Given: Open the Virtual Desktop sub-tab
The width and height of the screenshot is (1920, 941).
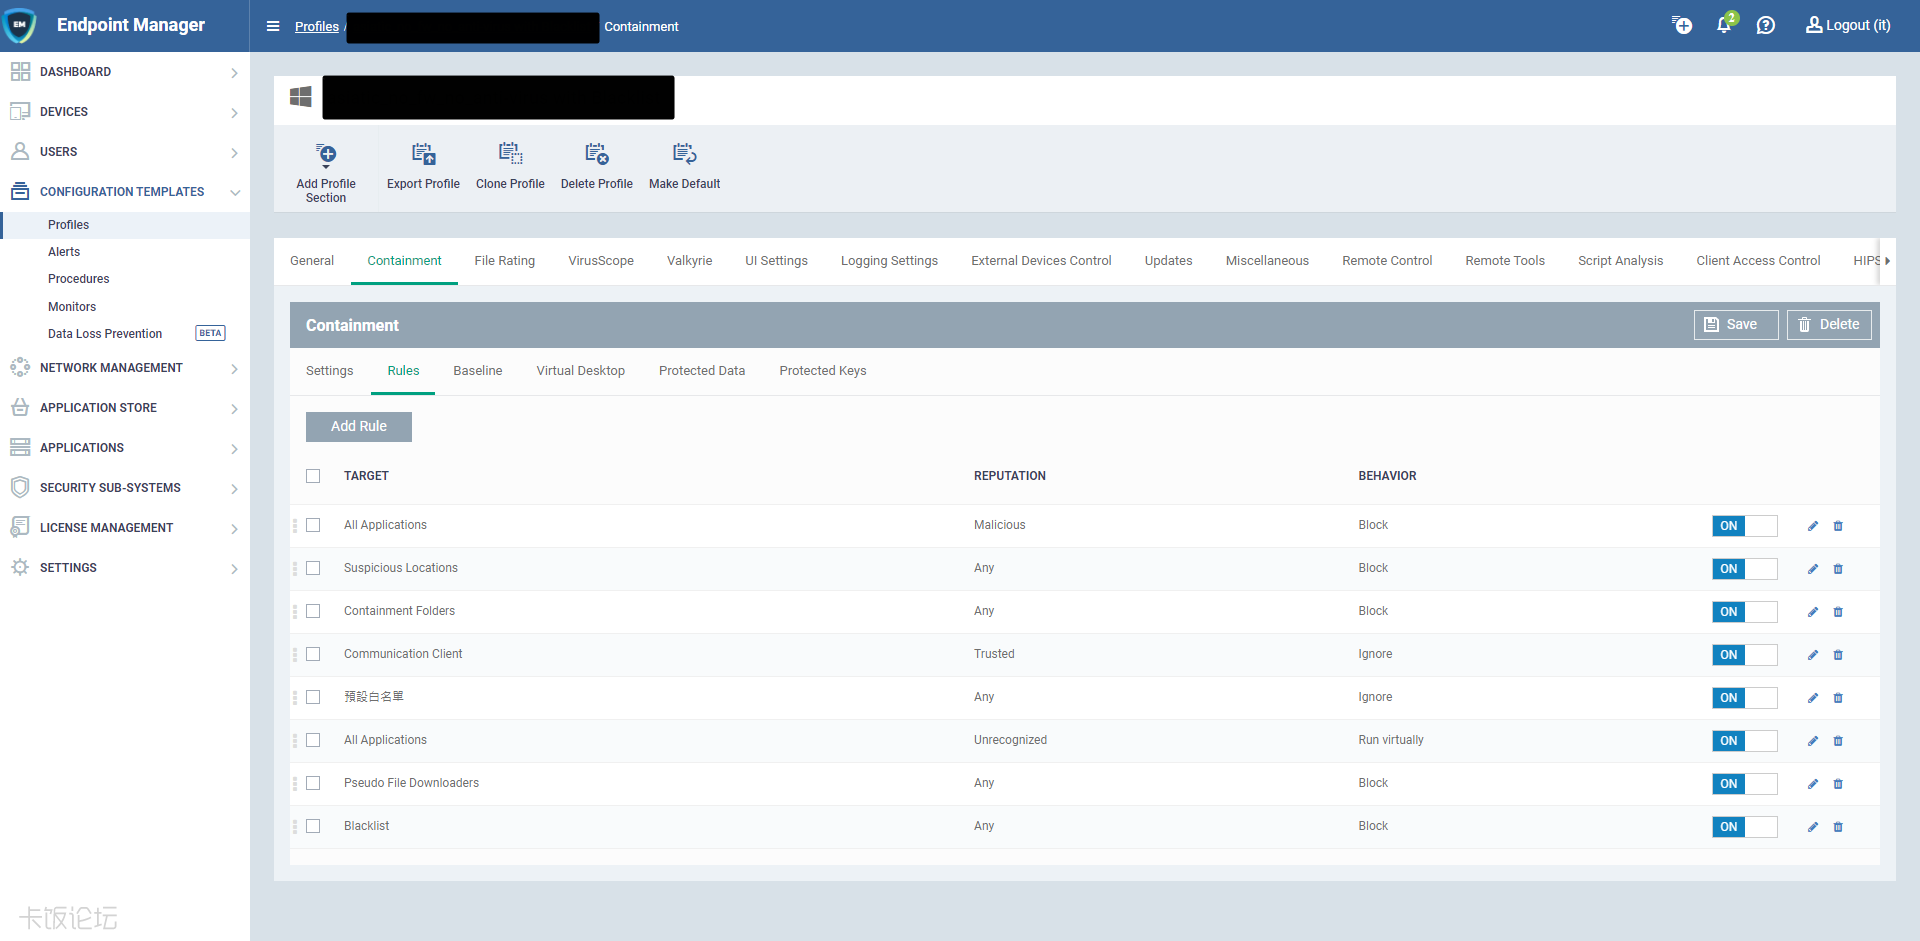Looking at the screenshot, I should tap(580, 371).
